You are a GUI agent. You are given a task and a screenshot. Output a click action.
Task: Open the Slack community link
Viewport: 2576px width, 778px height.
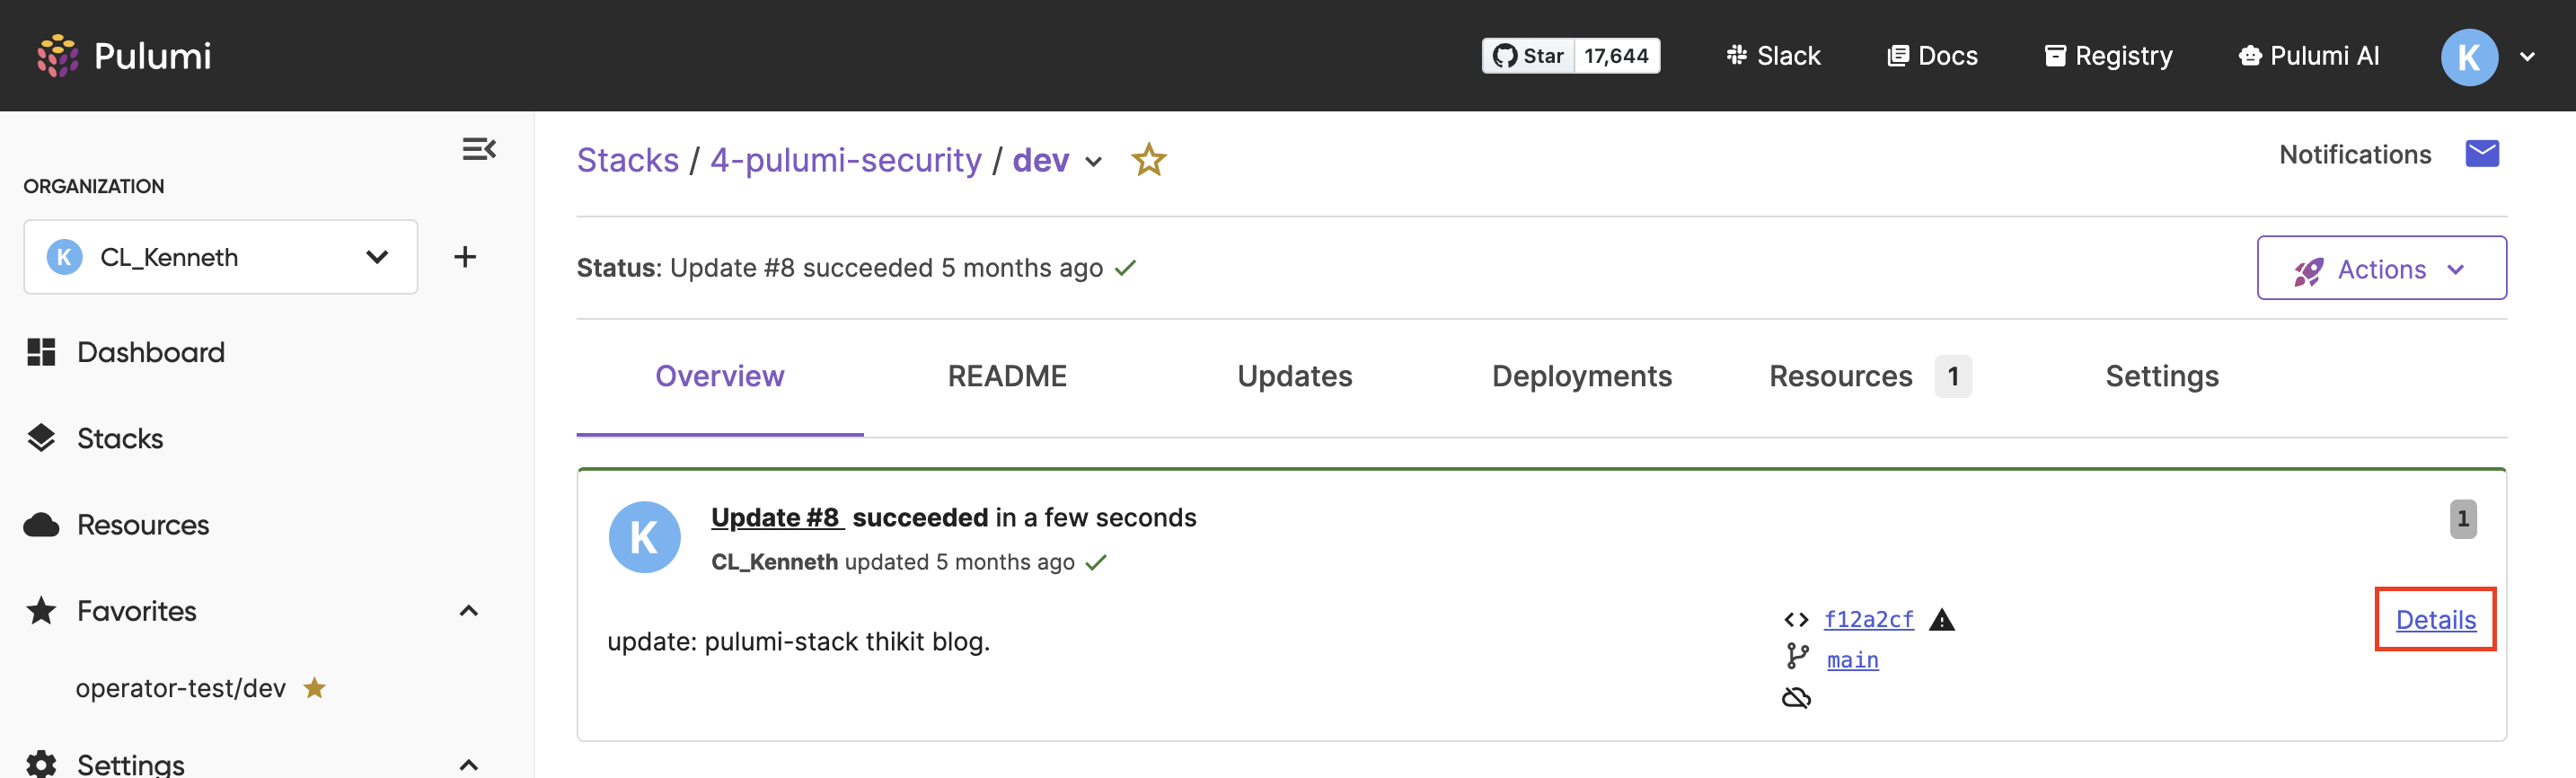click(x=1773, y=56)
